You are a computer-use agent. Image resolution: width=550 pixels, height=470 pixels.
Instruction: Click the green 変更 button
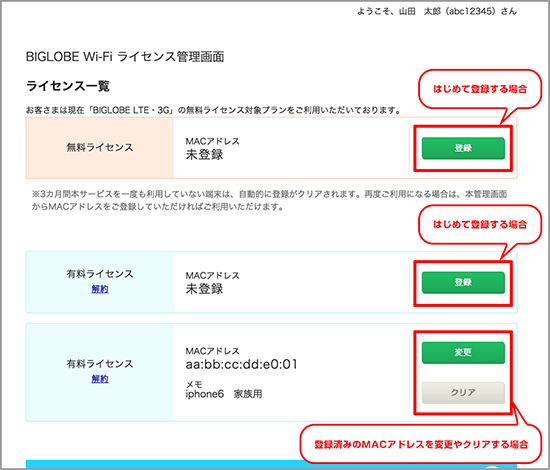pos(463,352)
